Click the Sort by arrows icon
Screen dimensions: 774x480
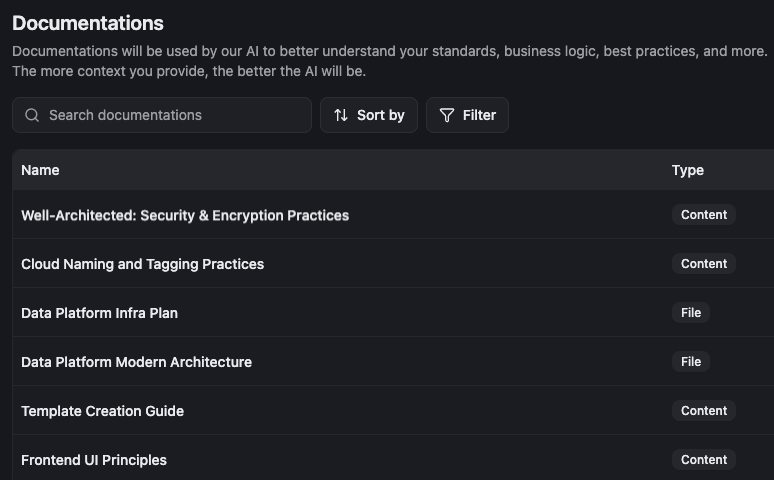341,115
